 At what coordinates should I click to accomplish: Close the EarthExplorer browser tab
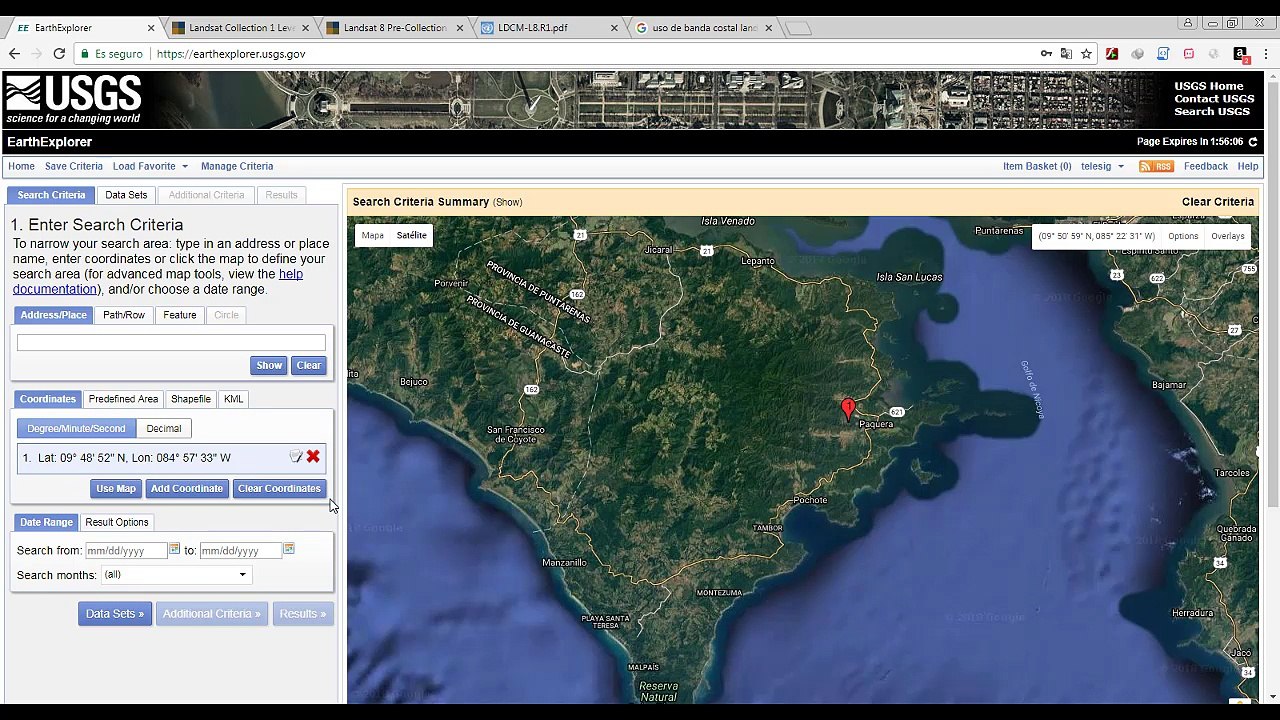[x=152, y=28]
